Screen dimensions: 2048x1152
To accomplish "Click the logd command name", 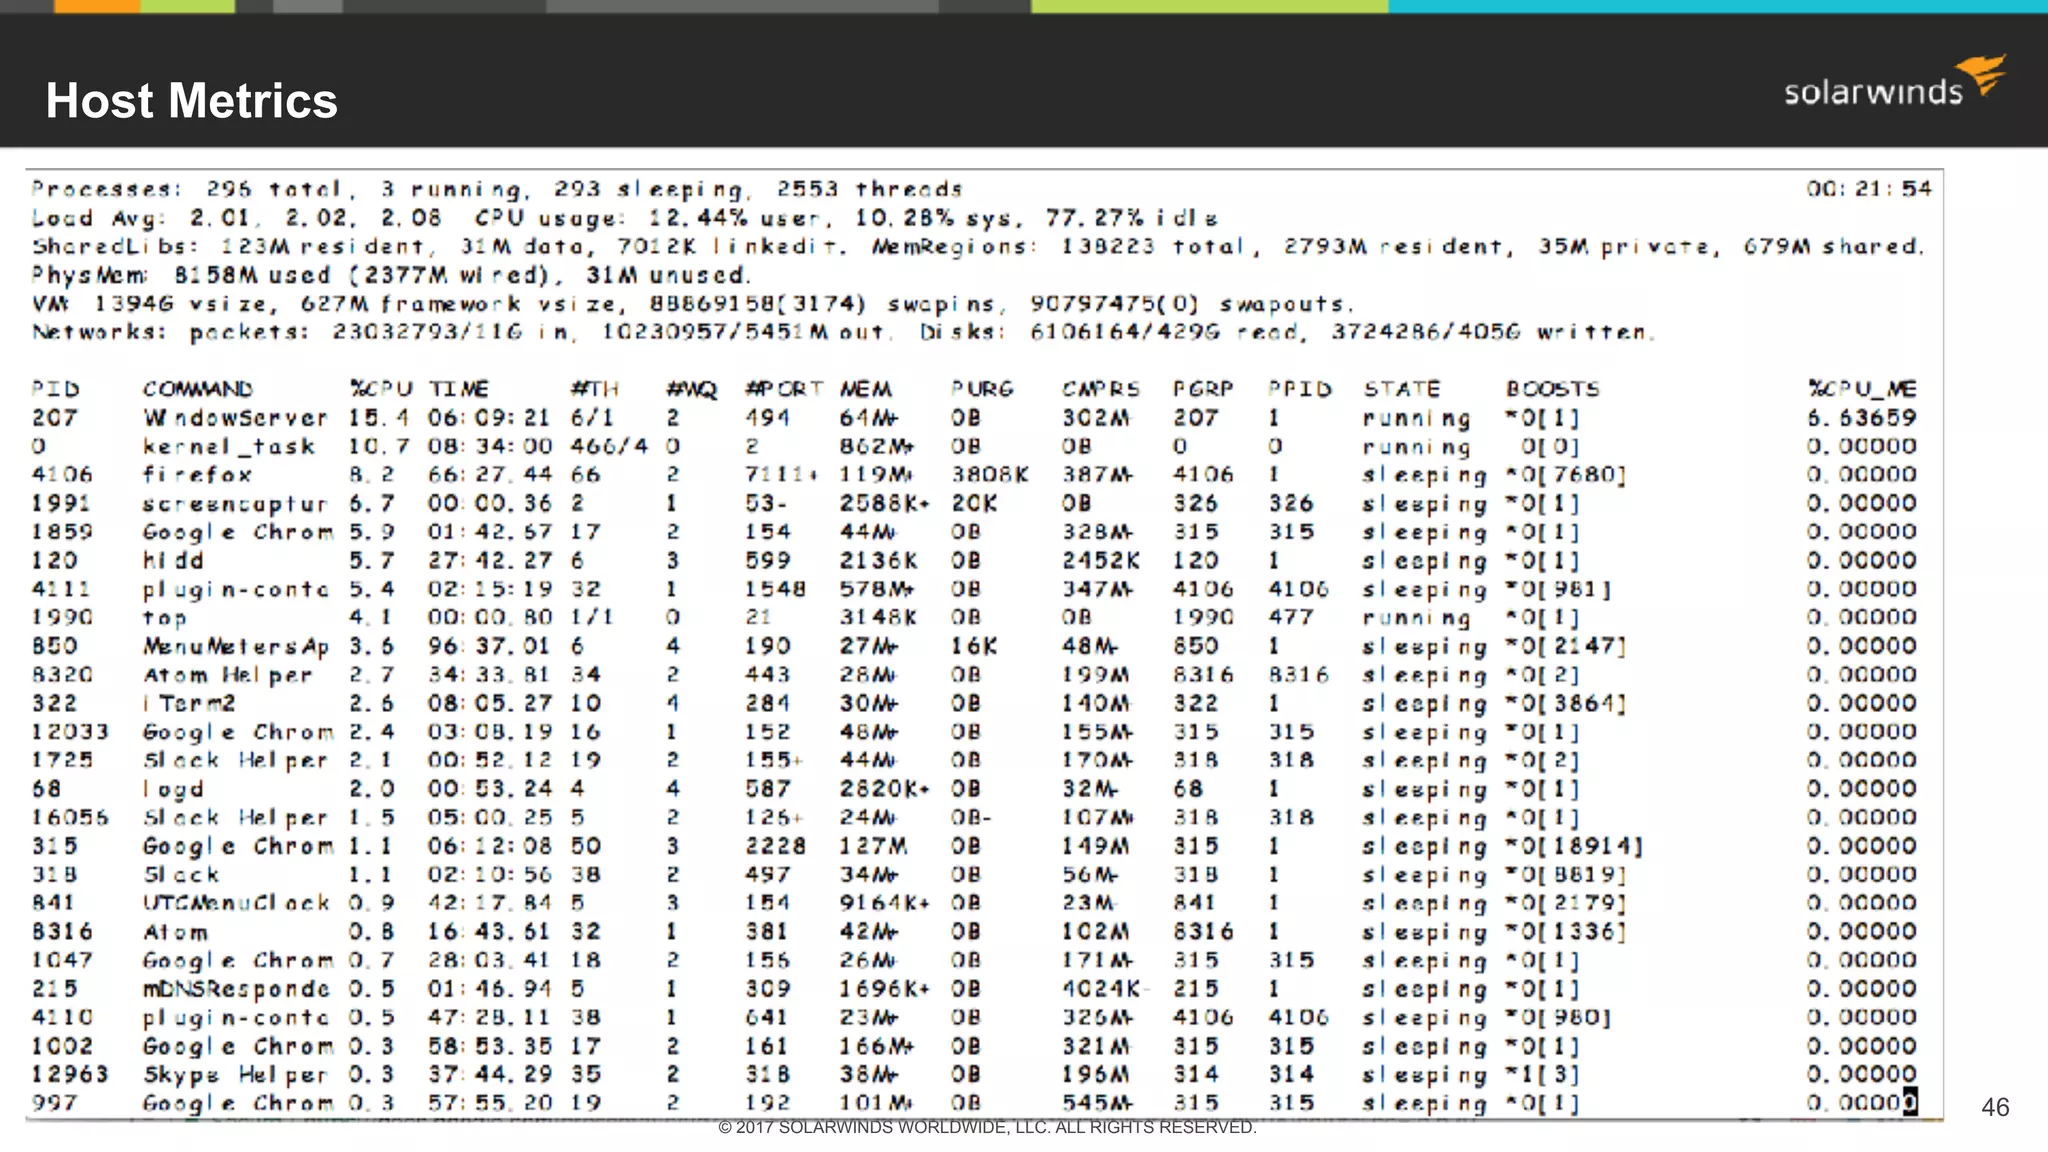I will pos(173,790).
